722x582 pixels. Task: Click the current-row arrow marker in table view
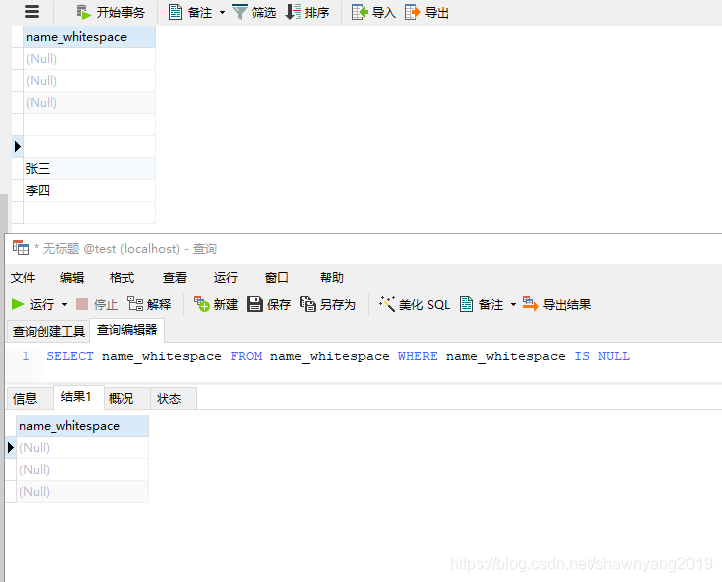(x=17, y=146)
